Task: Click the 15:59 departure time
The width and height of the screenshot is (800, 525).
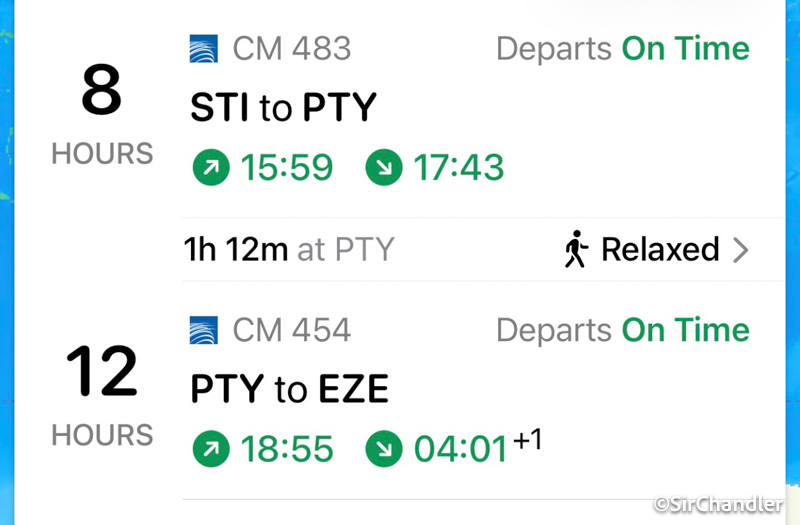Action: pyautogui.click(x=286, y=168)
